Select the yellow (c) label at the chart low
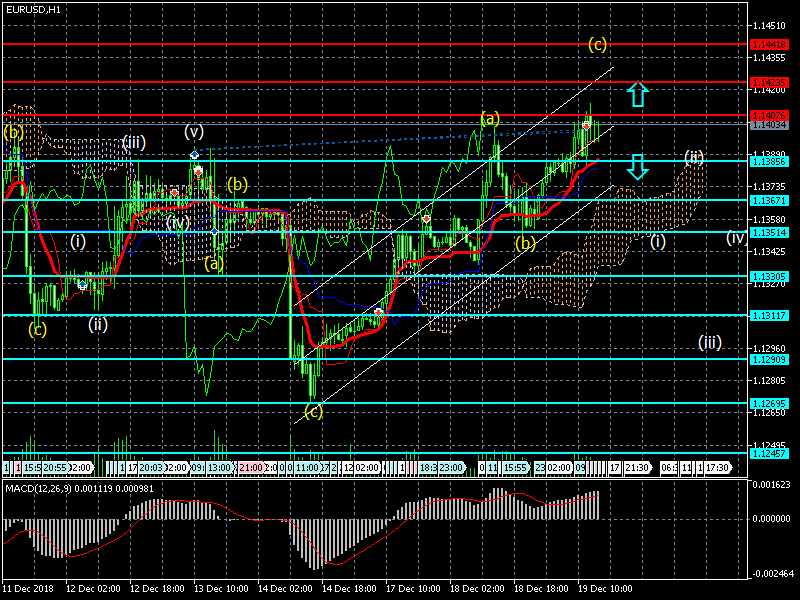This screenshot has width=800, height=600. point(313,411)
